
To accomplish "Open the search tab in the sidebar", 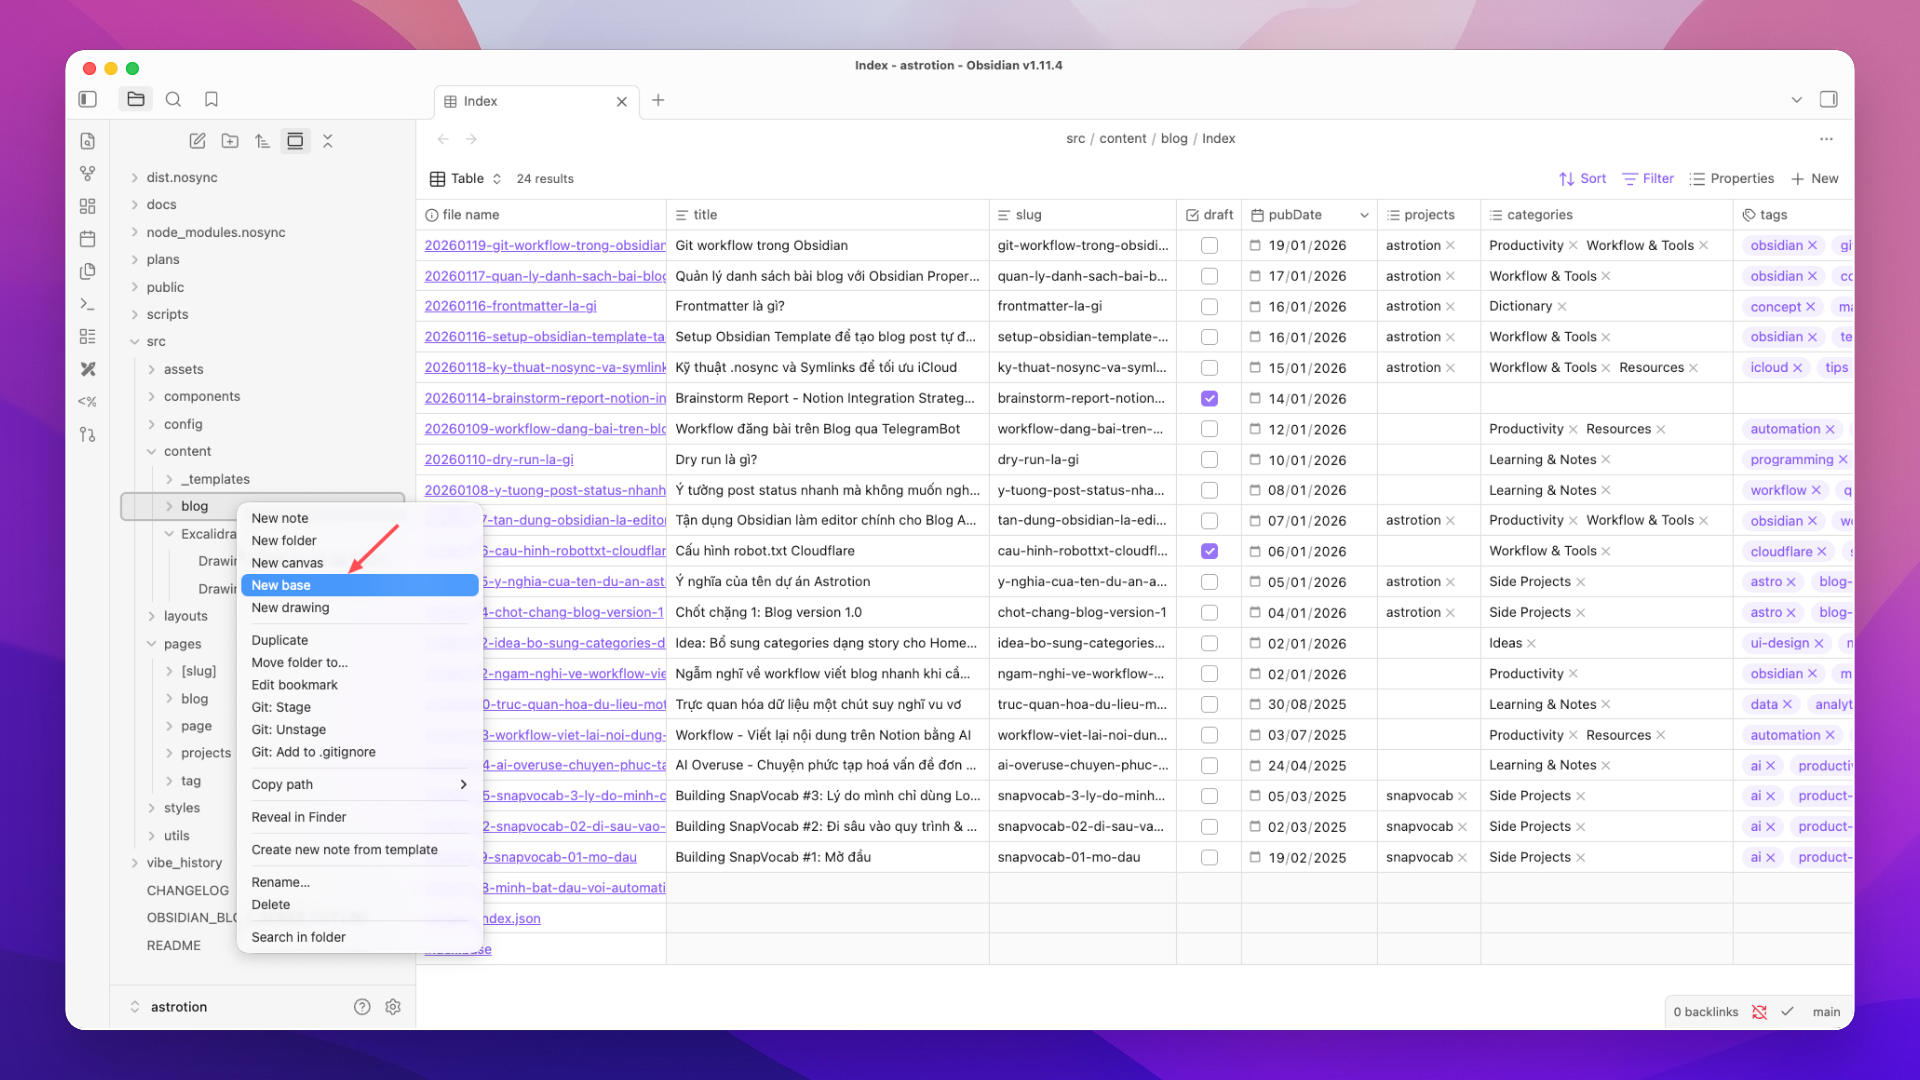I will click(x=173, y=99).
